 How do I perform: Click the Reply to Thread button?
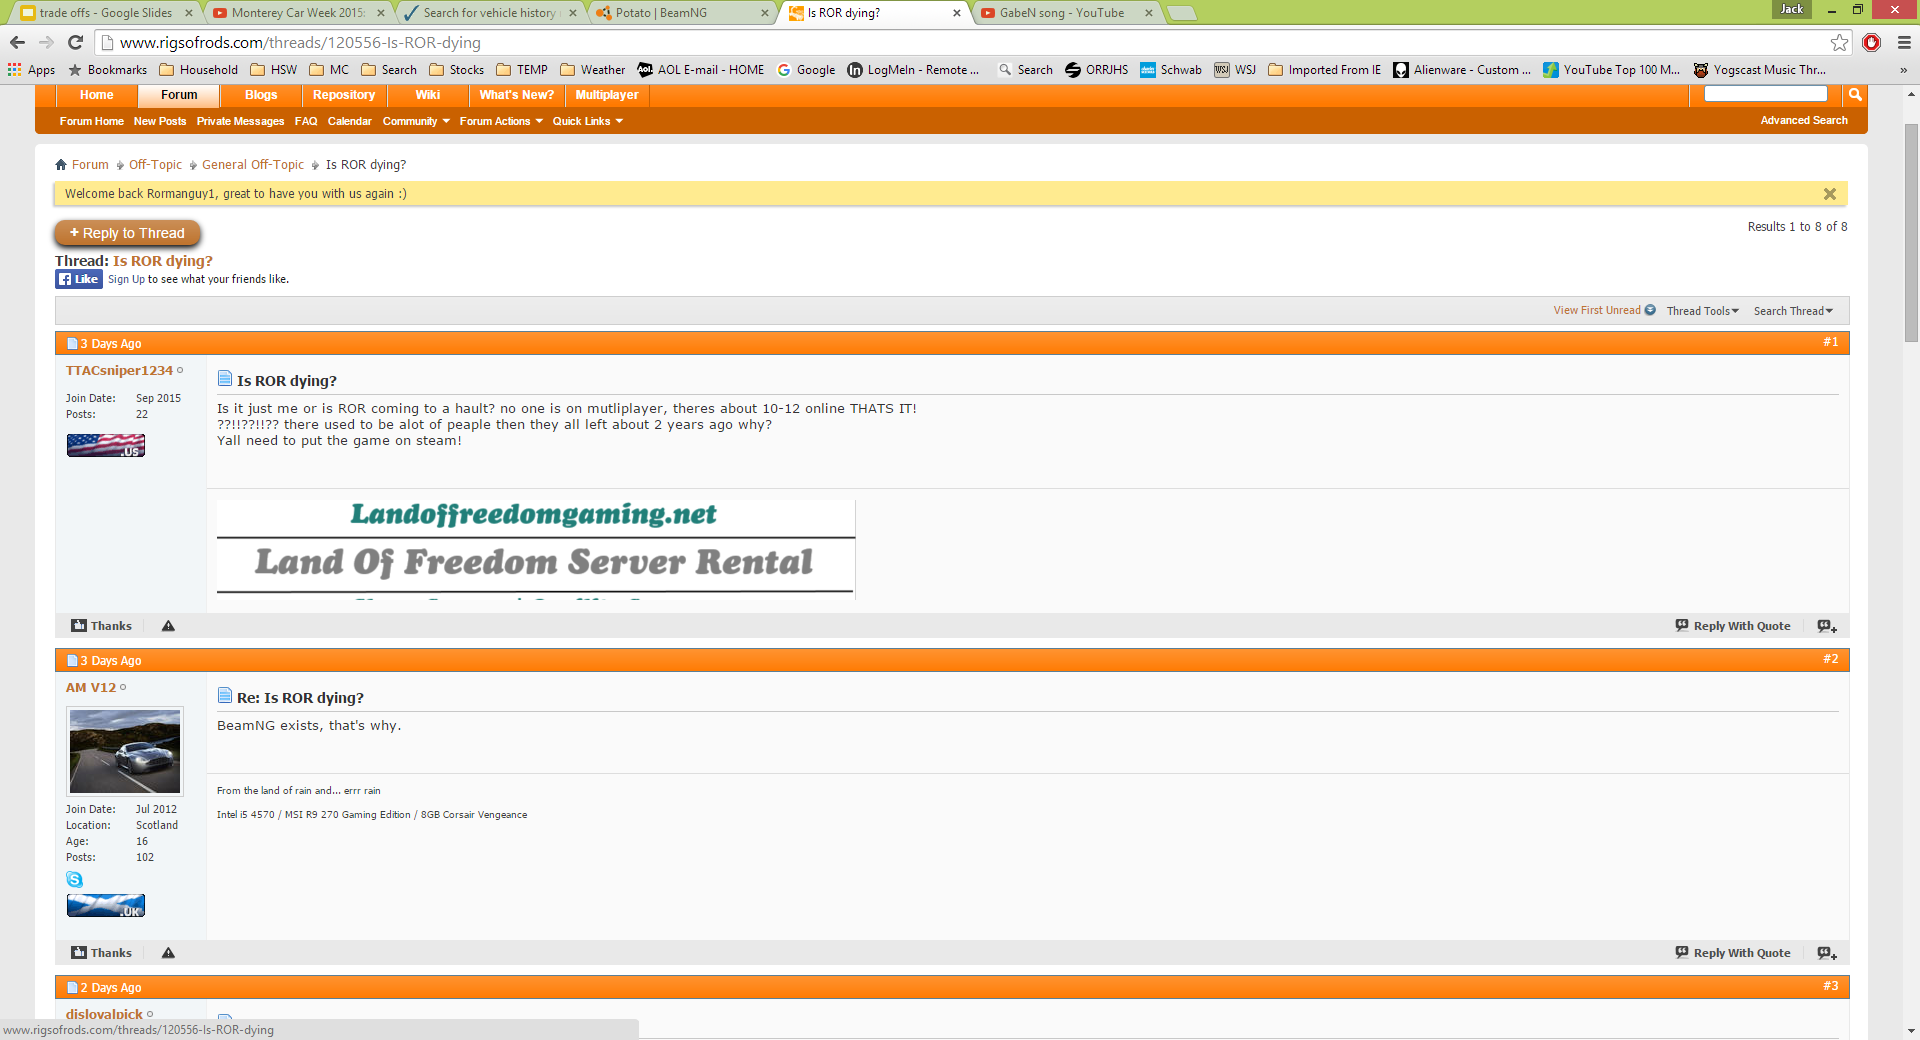127,233
